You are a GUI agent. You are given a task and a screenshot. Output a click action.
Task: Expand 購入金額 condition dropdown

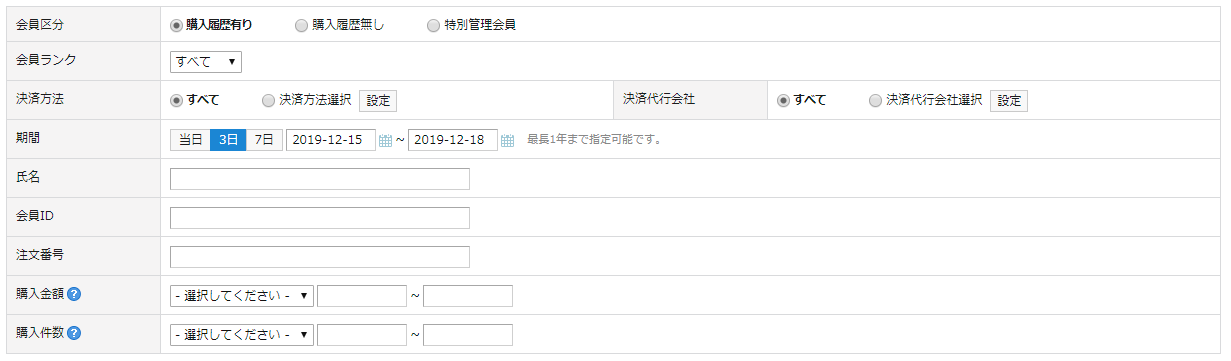[x=242, y=296]
